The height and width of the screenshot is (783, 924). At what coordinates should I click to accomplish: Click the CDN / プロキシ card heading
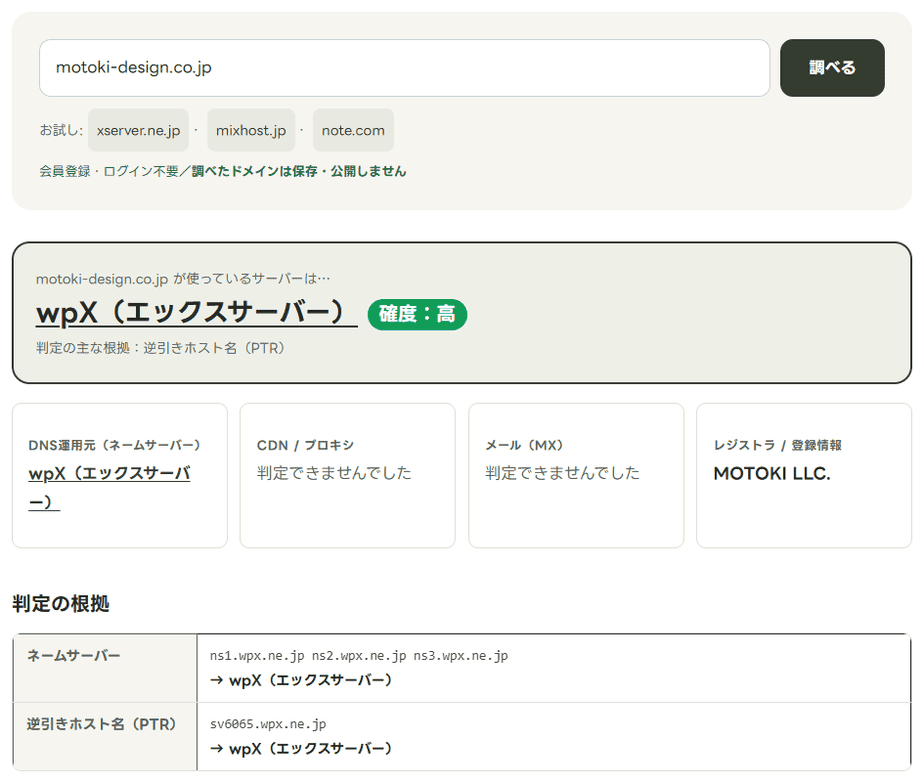(305, 445)
